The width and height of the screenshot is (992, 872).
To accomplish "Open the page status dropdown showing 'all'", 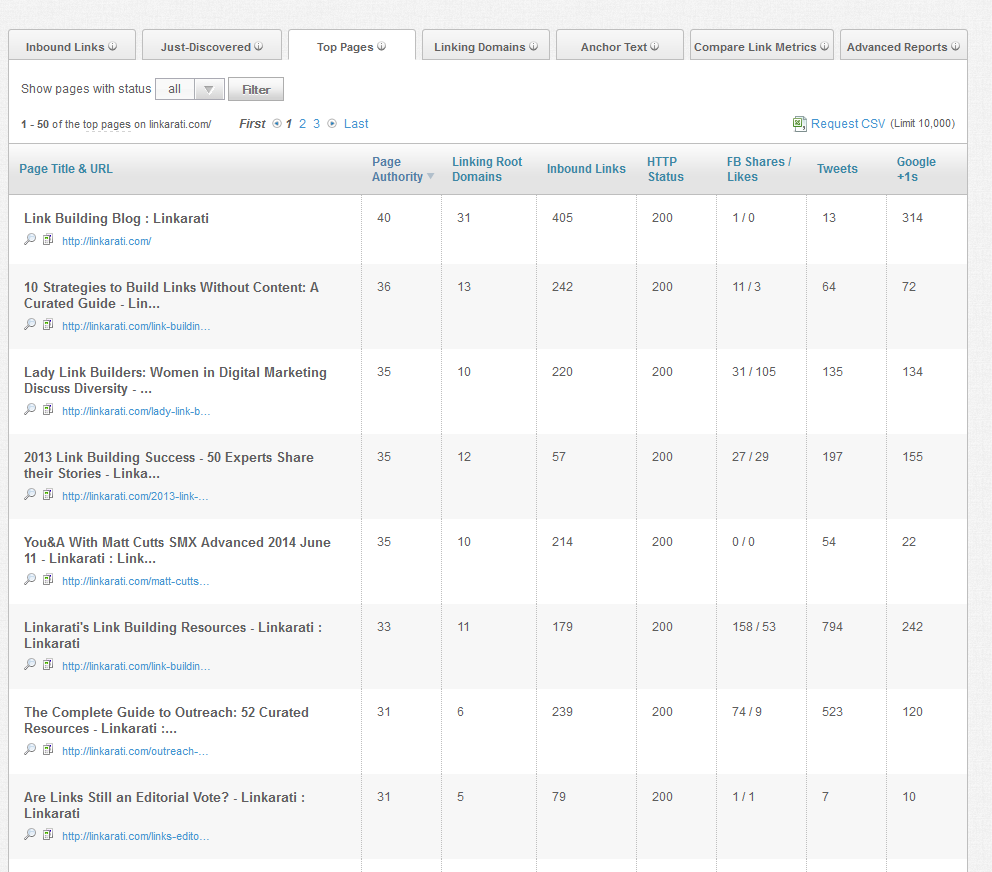I will (190, 89).
